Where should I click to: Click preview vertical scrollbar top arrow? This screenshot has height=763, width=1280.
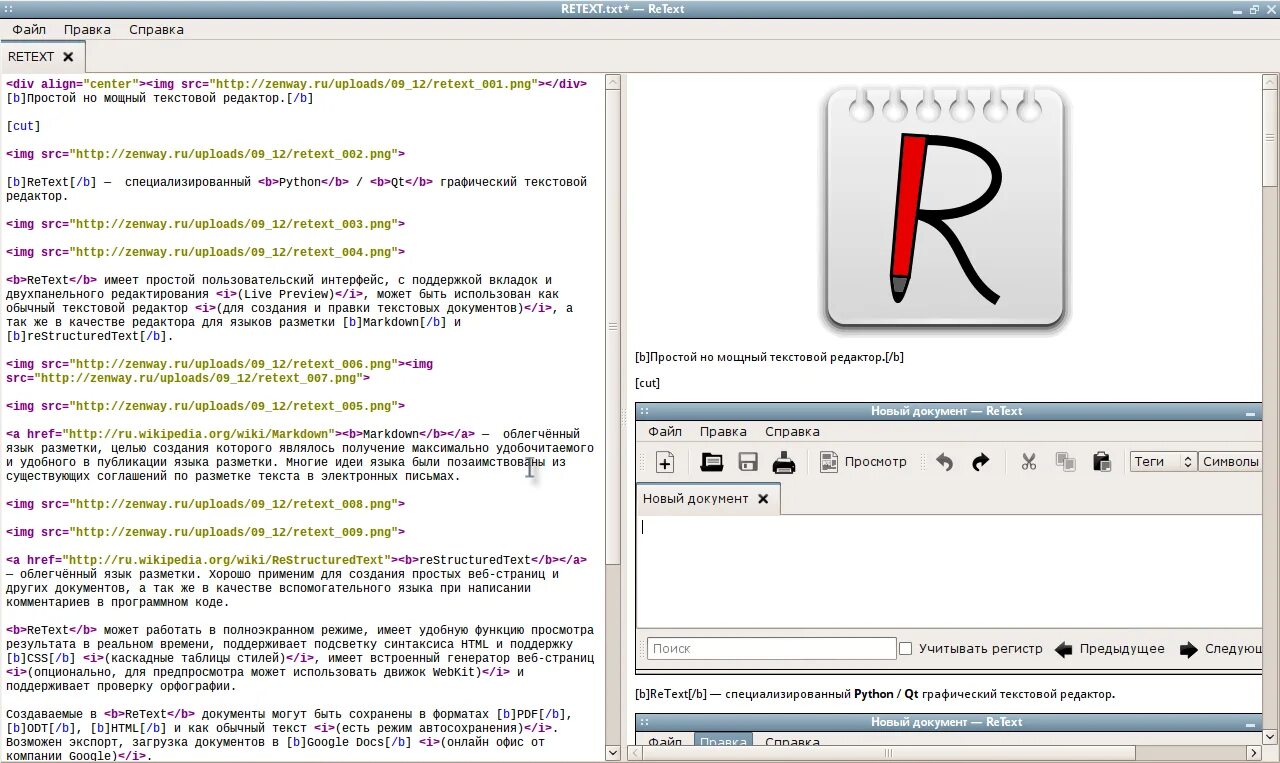point(1270,81)
